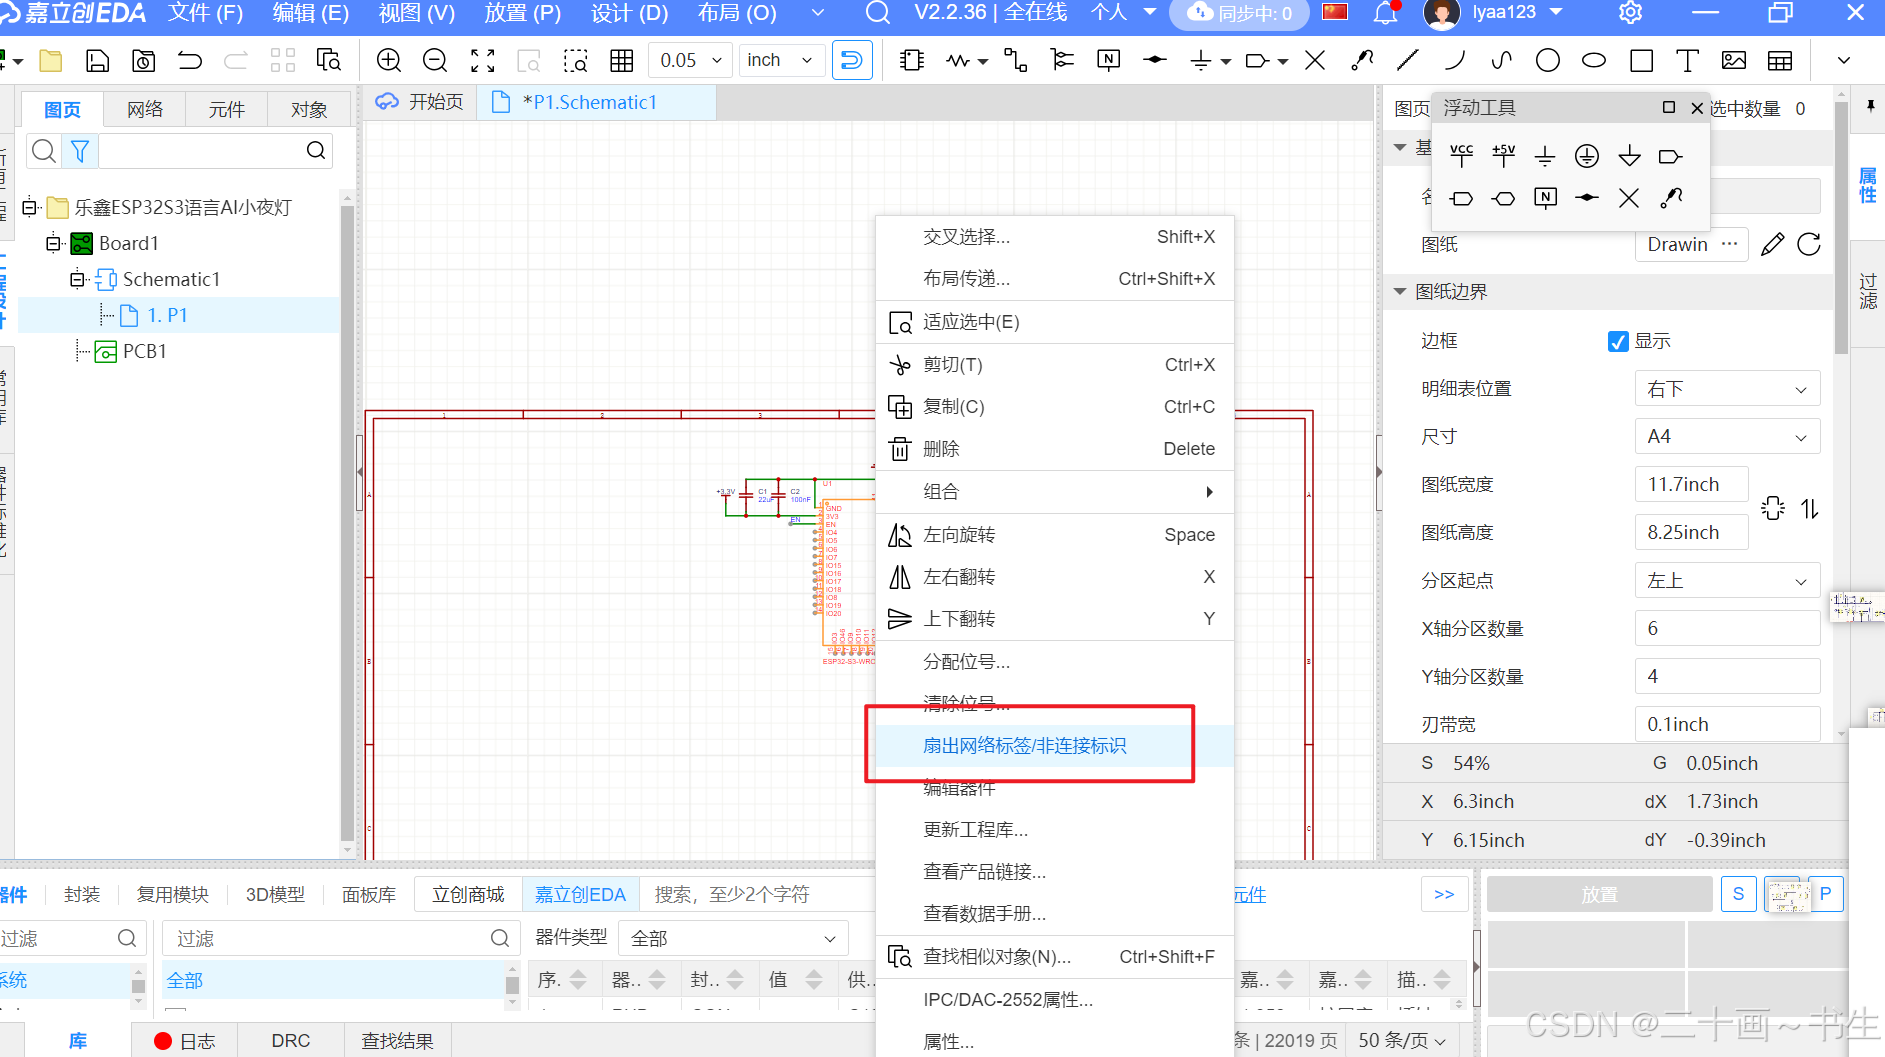Open the 组合 submenu
This screenshot has width=1885, height=1057.
[1055, 492]
